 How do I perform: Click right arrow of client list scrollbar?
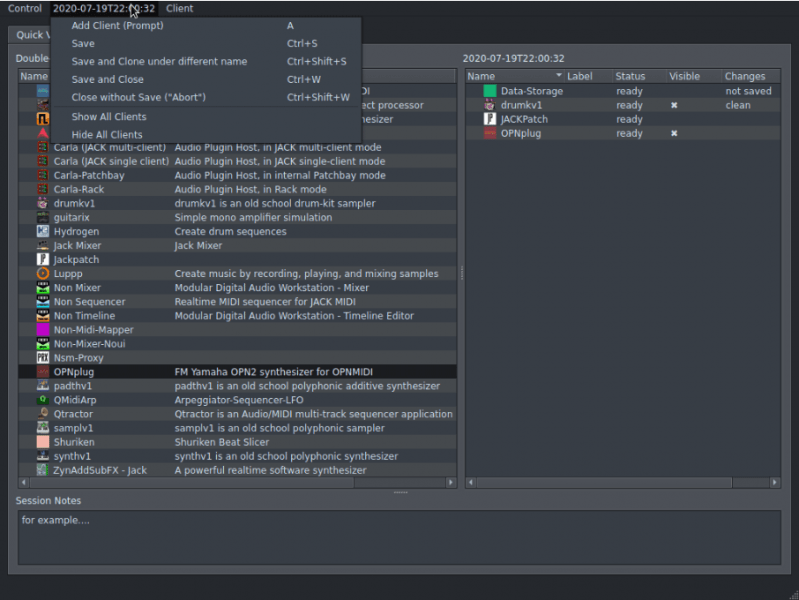775,482
